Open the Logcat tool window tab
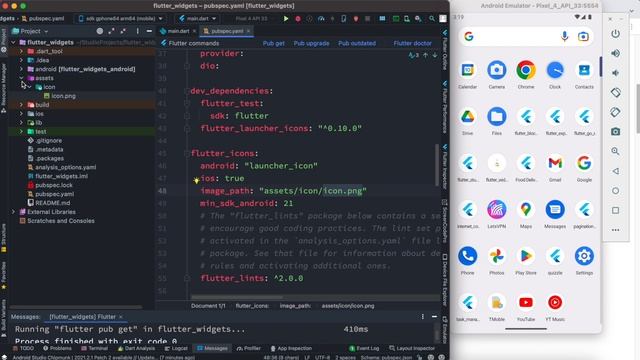640x360 pixels. [176, 348]
